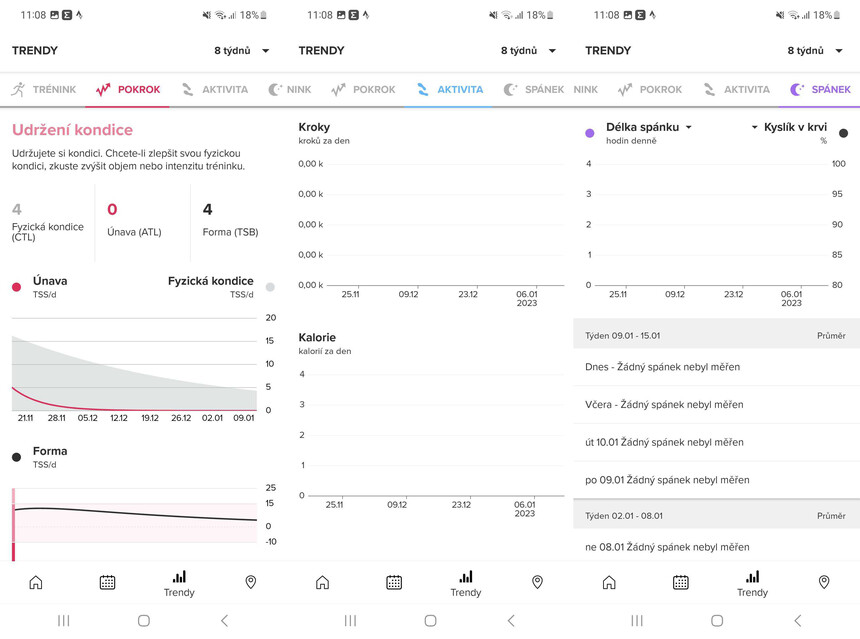
Task: Toggle the Fyzická kondice grey dot
Action: [270, 287]
